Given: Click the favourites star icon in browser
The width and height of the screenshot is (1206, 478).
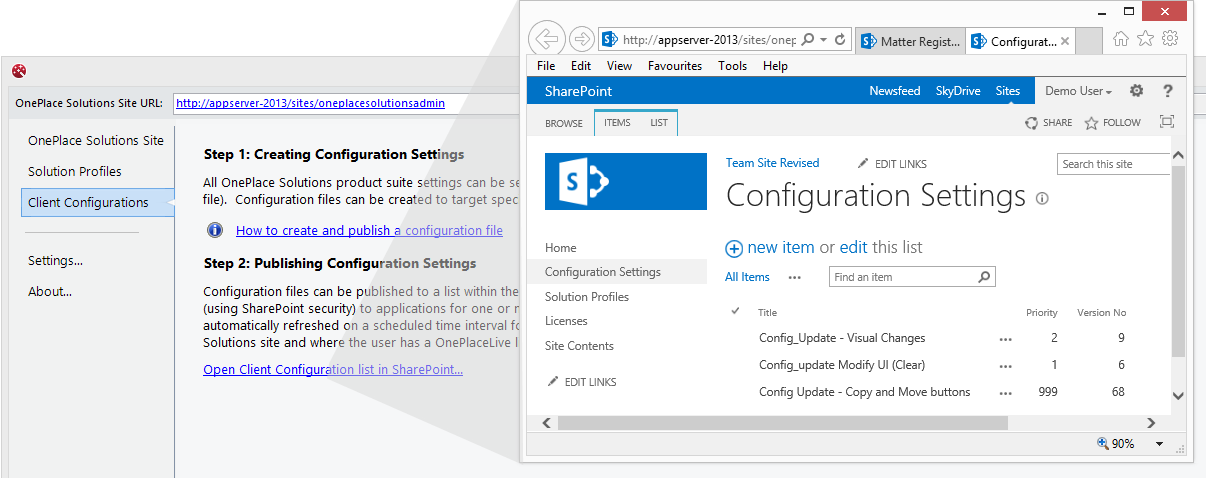Looking at the screenshot, I should [x=1145, y=39].
